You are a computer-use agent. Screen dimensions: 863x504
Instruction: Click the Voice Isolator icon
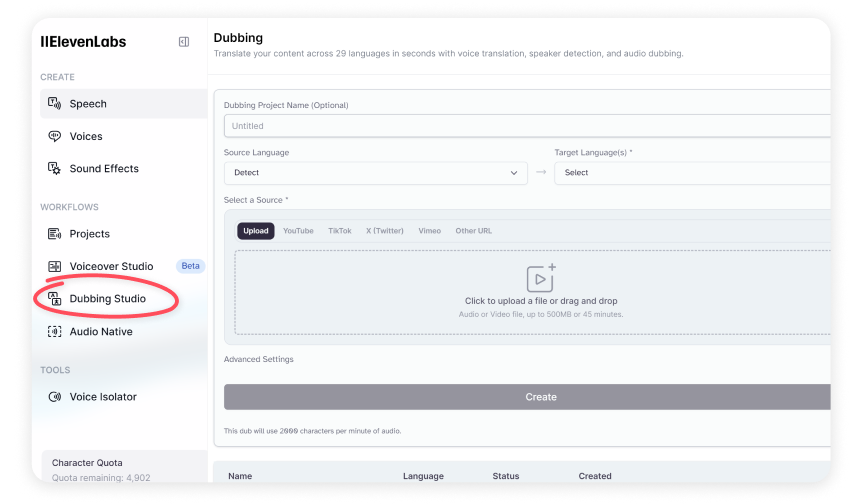[54, 397]
